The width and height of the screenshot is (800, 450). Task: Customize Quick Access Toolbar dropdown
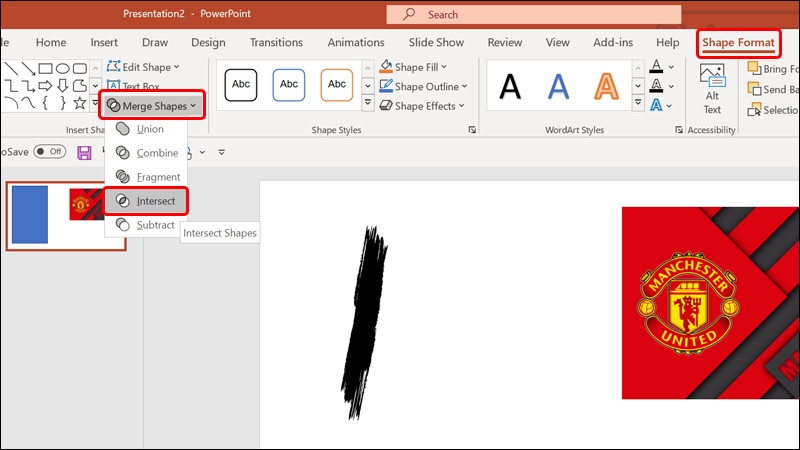221,152
